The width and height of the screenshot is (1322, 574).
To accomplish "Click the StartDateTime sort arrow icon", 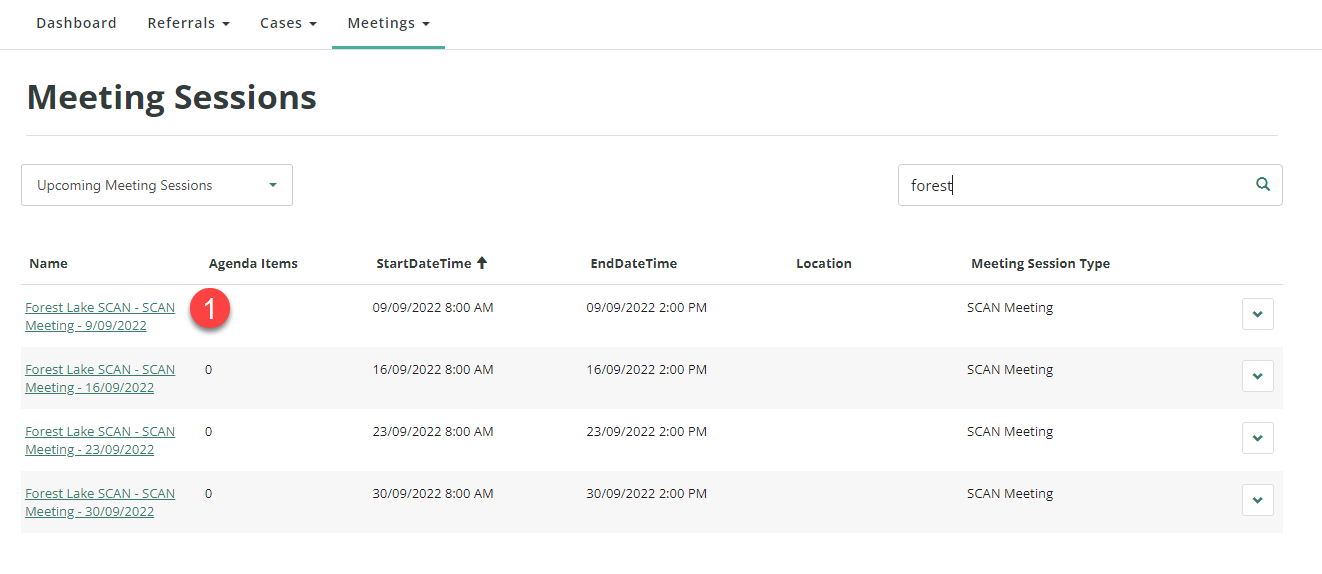I will (482, 263).
